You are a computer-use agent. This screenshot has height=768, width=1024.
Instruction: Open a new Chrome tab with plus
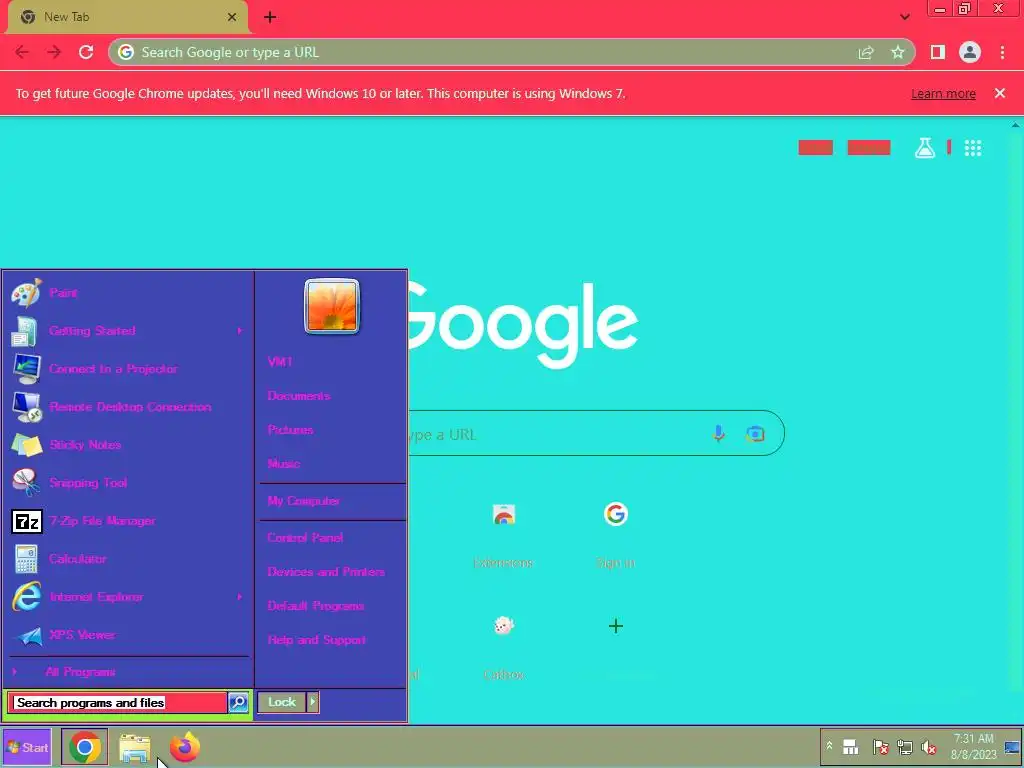click(x=270, y=17)
